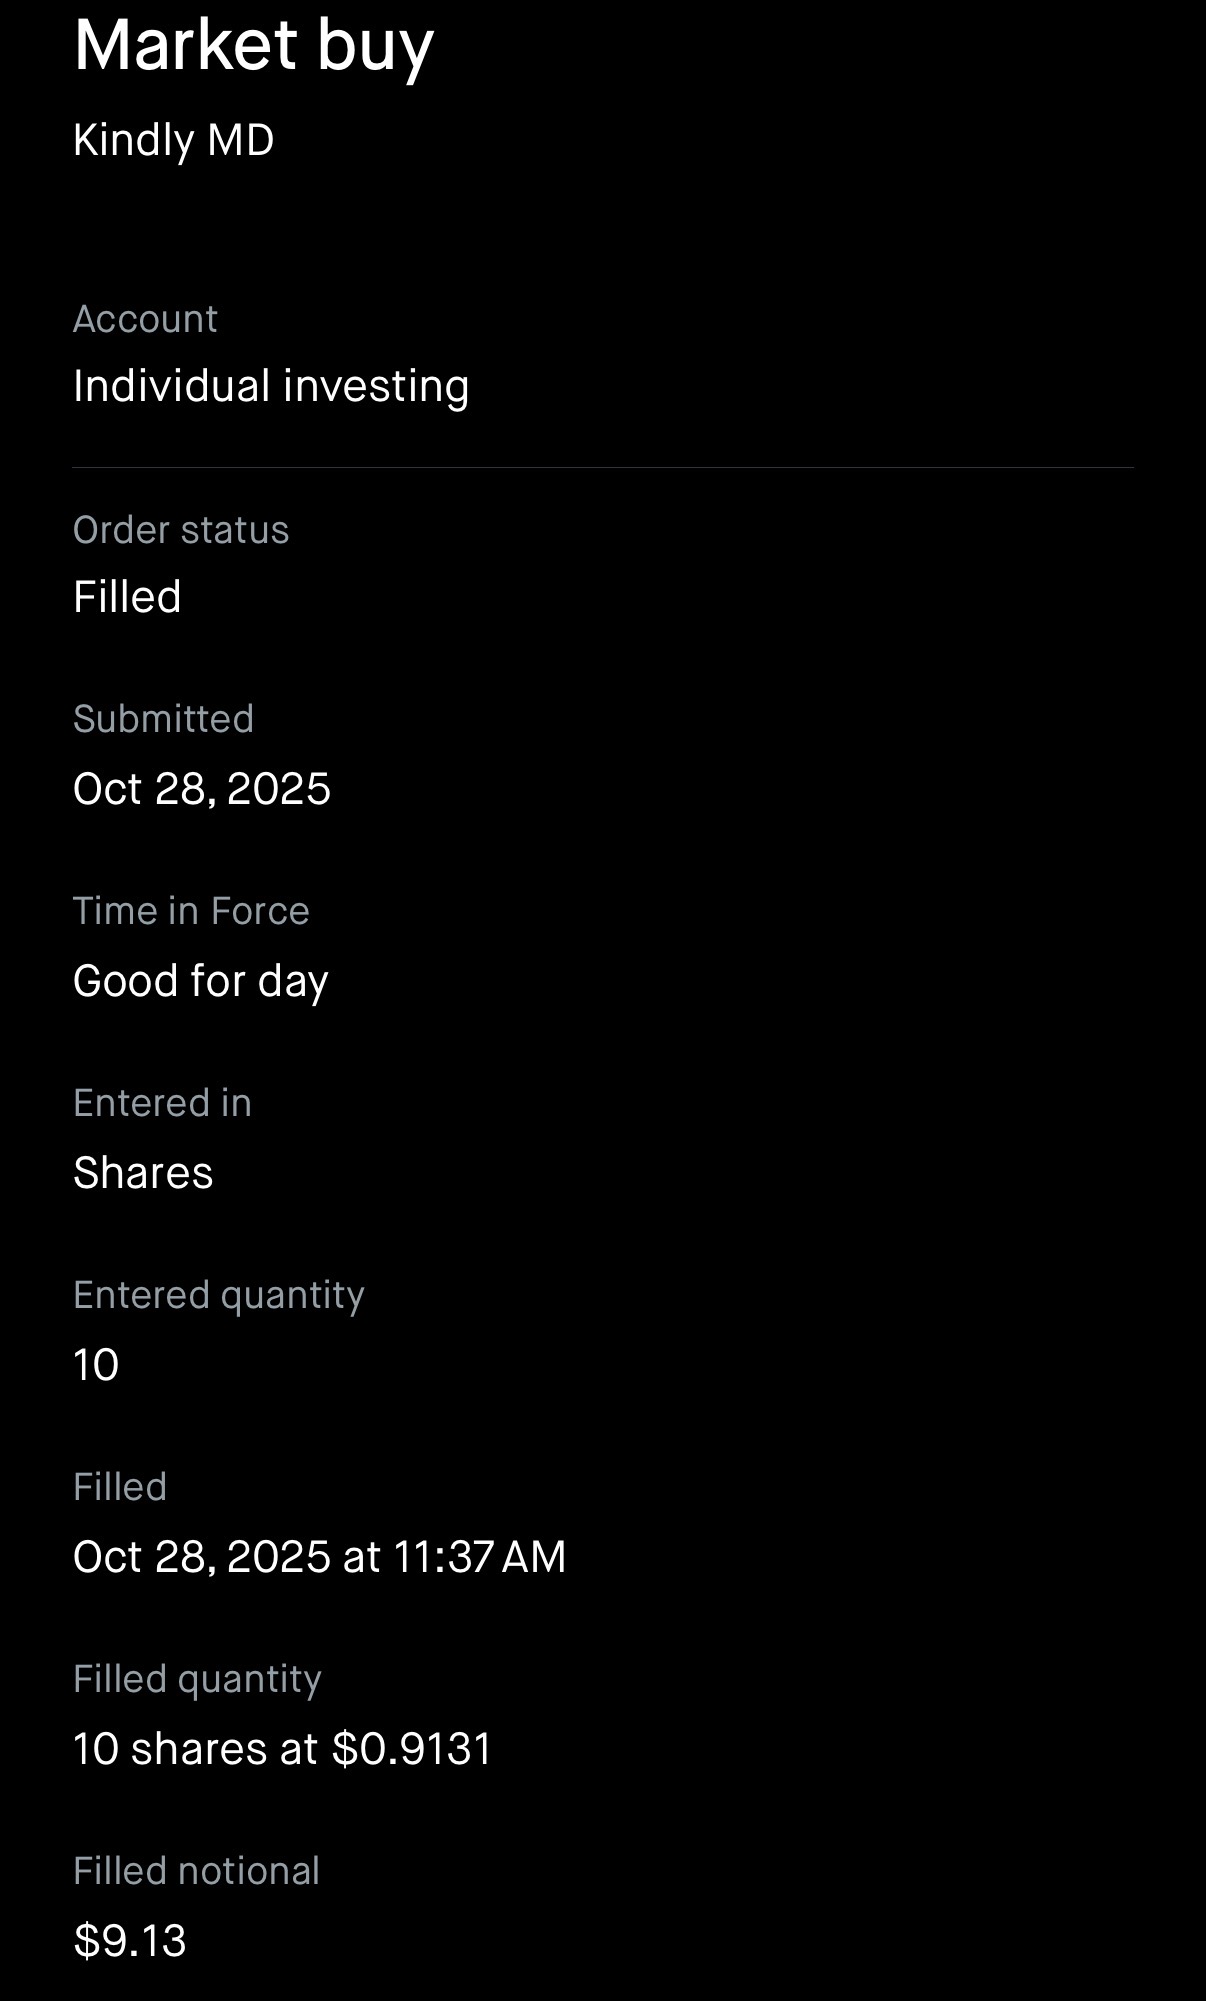The height and width of the screenshot is (2001, 1206).
Task: Select the Good for day value
Action: click(x=200, y=981)
